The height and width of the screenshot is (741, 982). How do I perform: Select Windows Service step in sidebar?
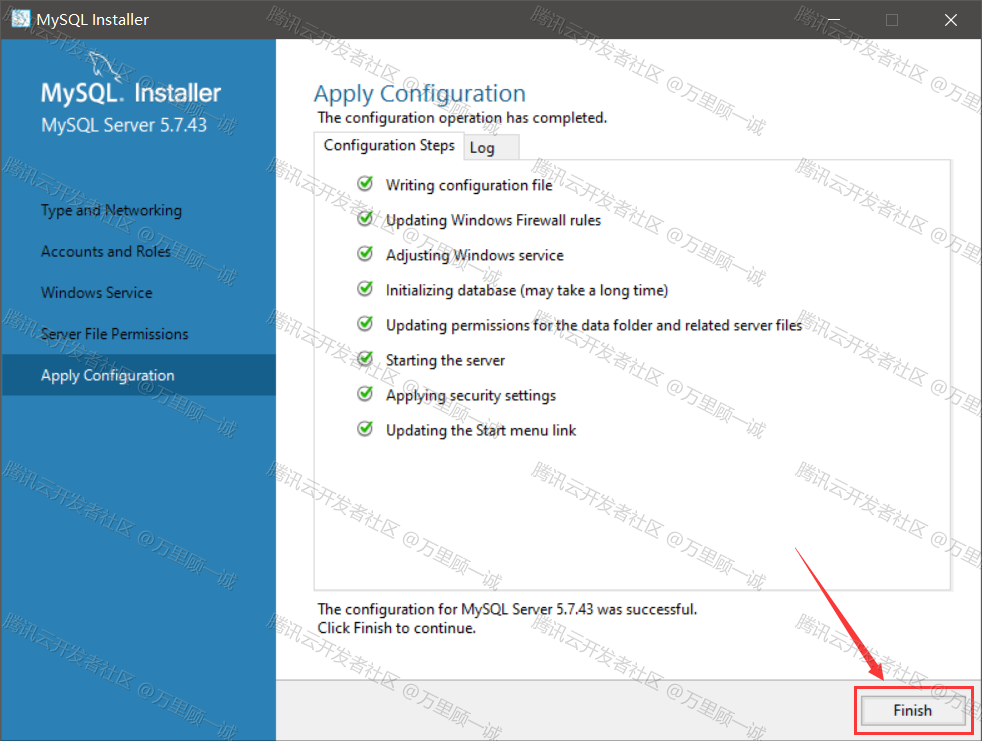[x=96, y=293]
